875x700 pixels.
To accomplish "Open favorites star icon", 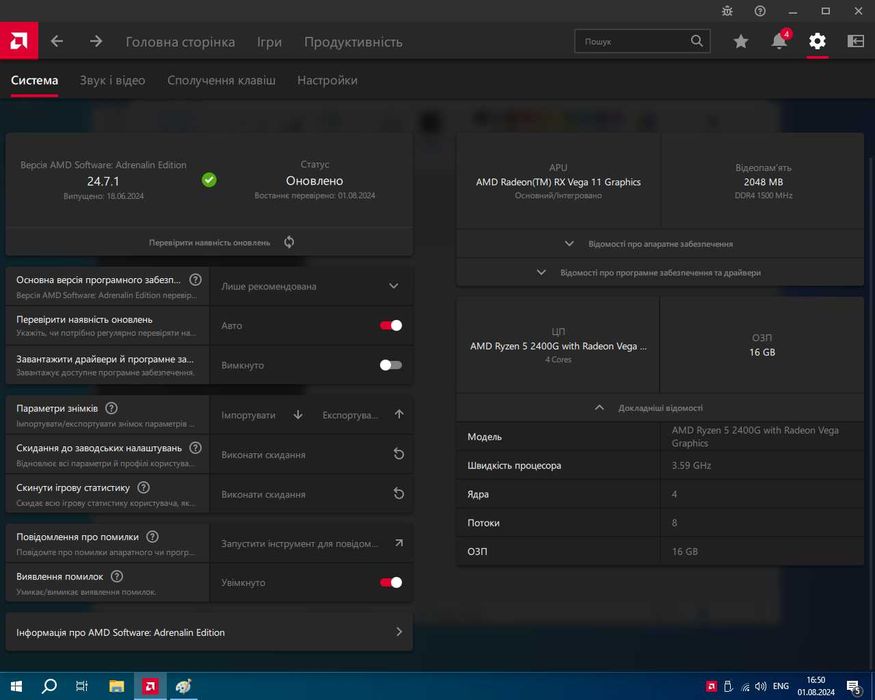I will (x=741, y=41).
